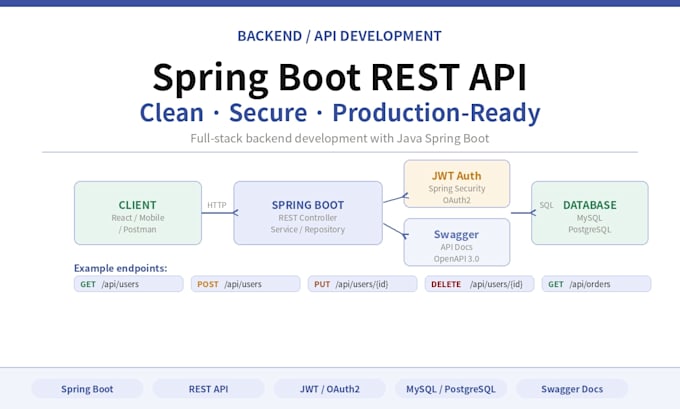The height and width of the screenshot is (409, 680).
Task: Click the DATABASE diagram box
Action: [x=590, y=213]
